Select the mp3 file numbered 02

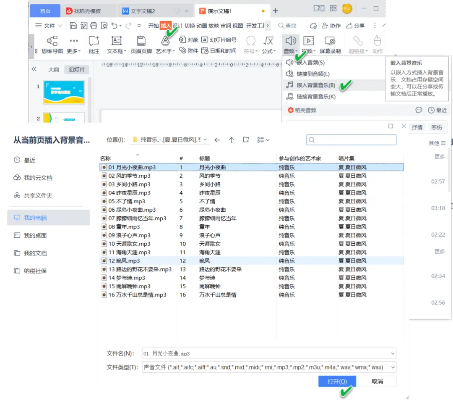click(252, 176)
